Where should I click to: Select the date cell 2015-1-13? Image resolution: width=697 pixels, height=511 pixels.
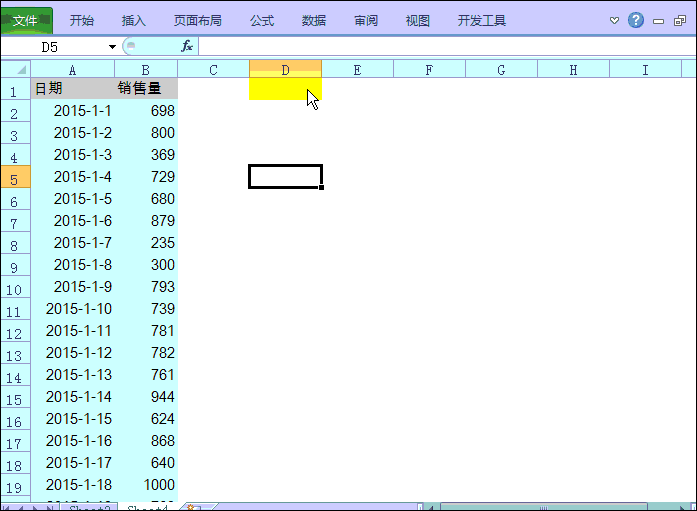[72, 375]
